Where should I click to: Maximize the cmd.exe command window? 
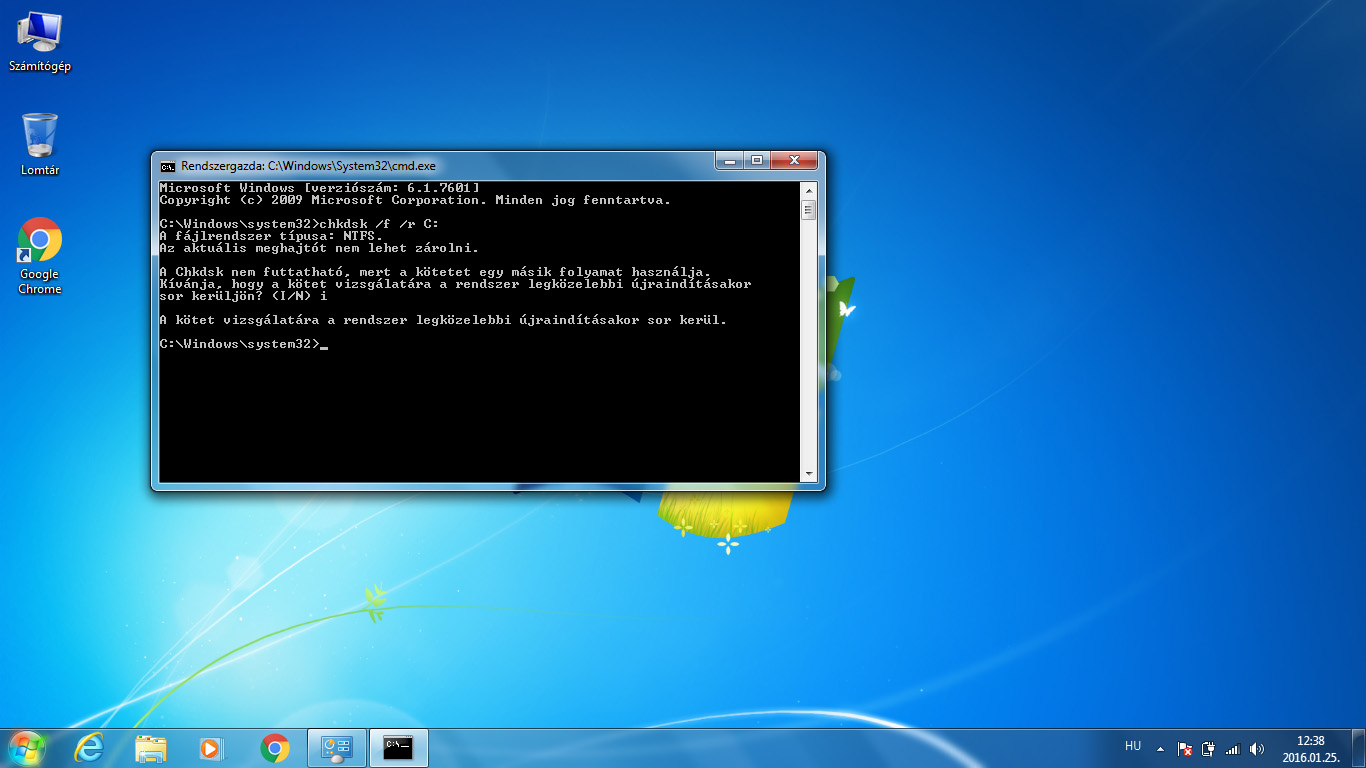click(x=757, y=161)
